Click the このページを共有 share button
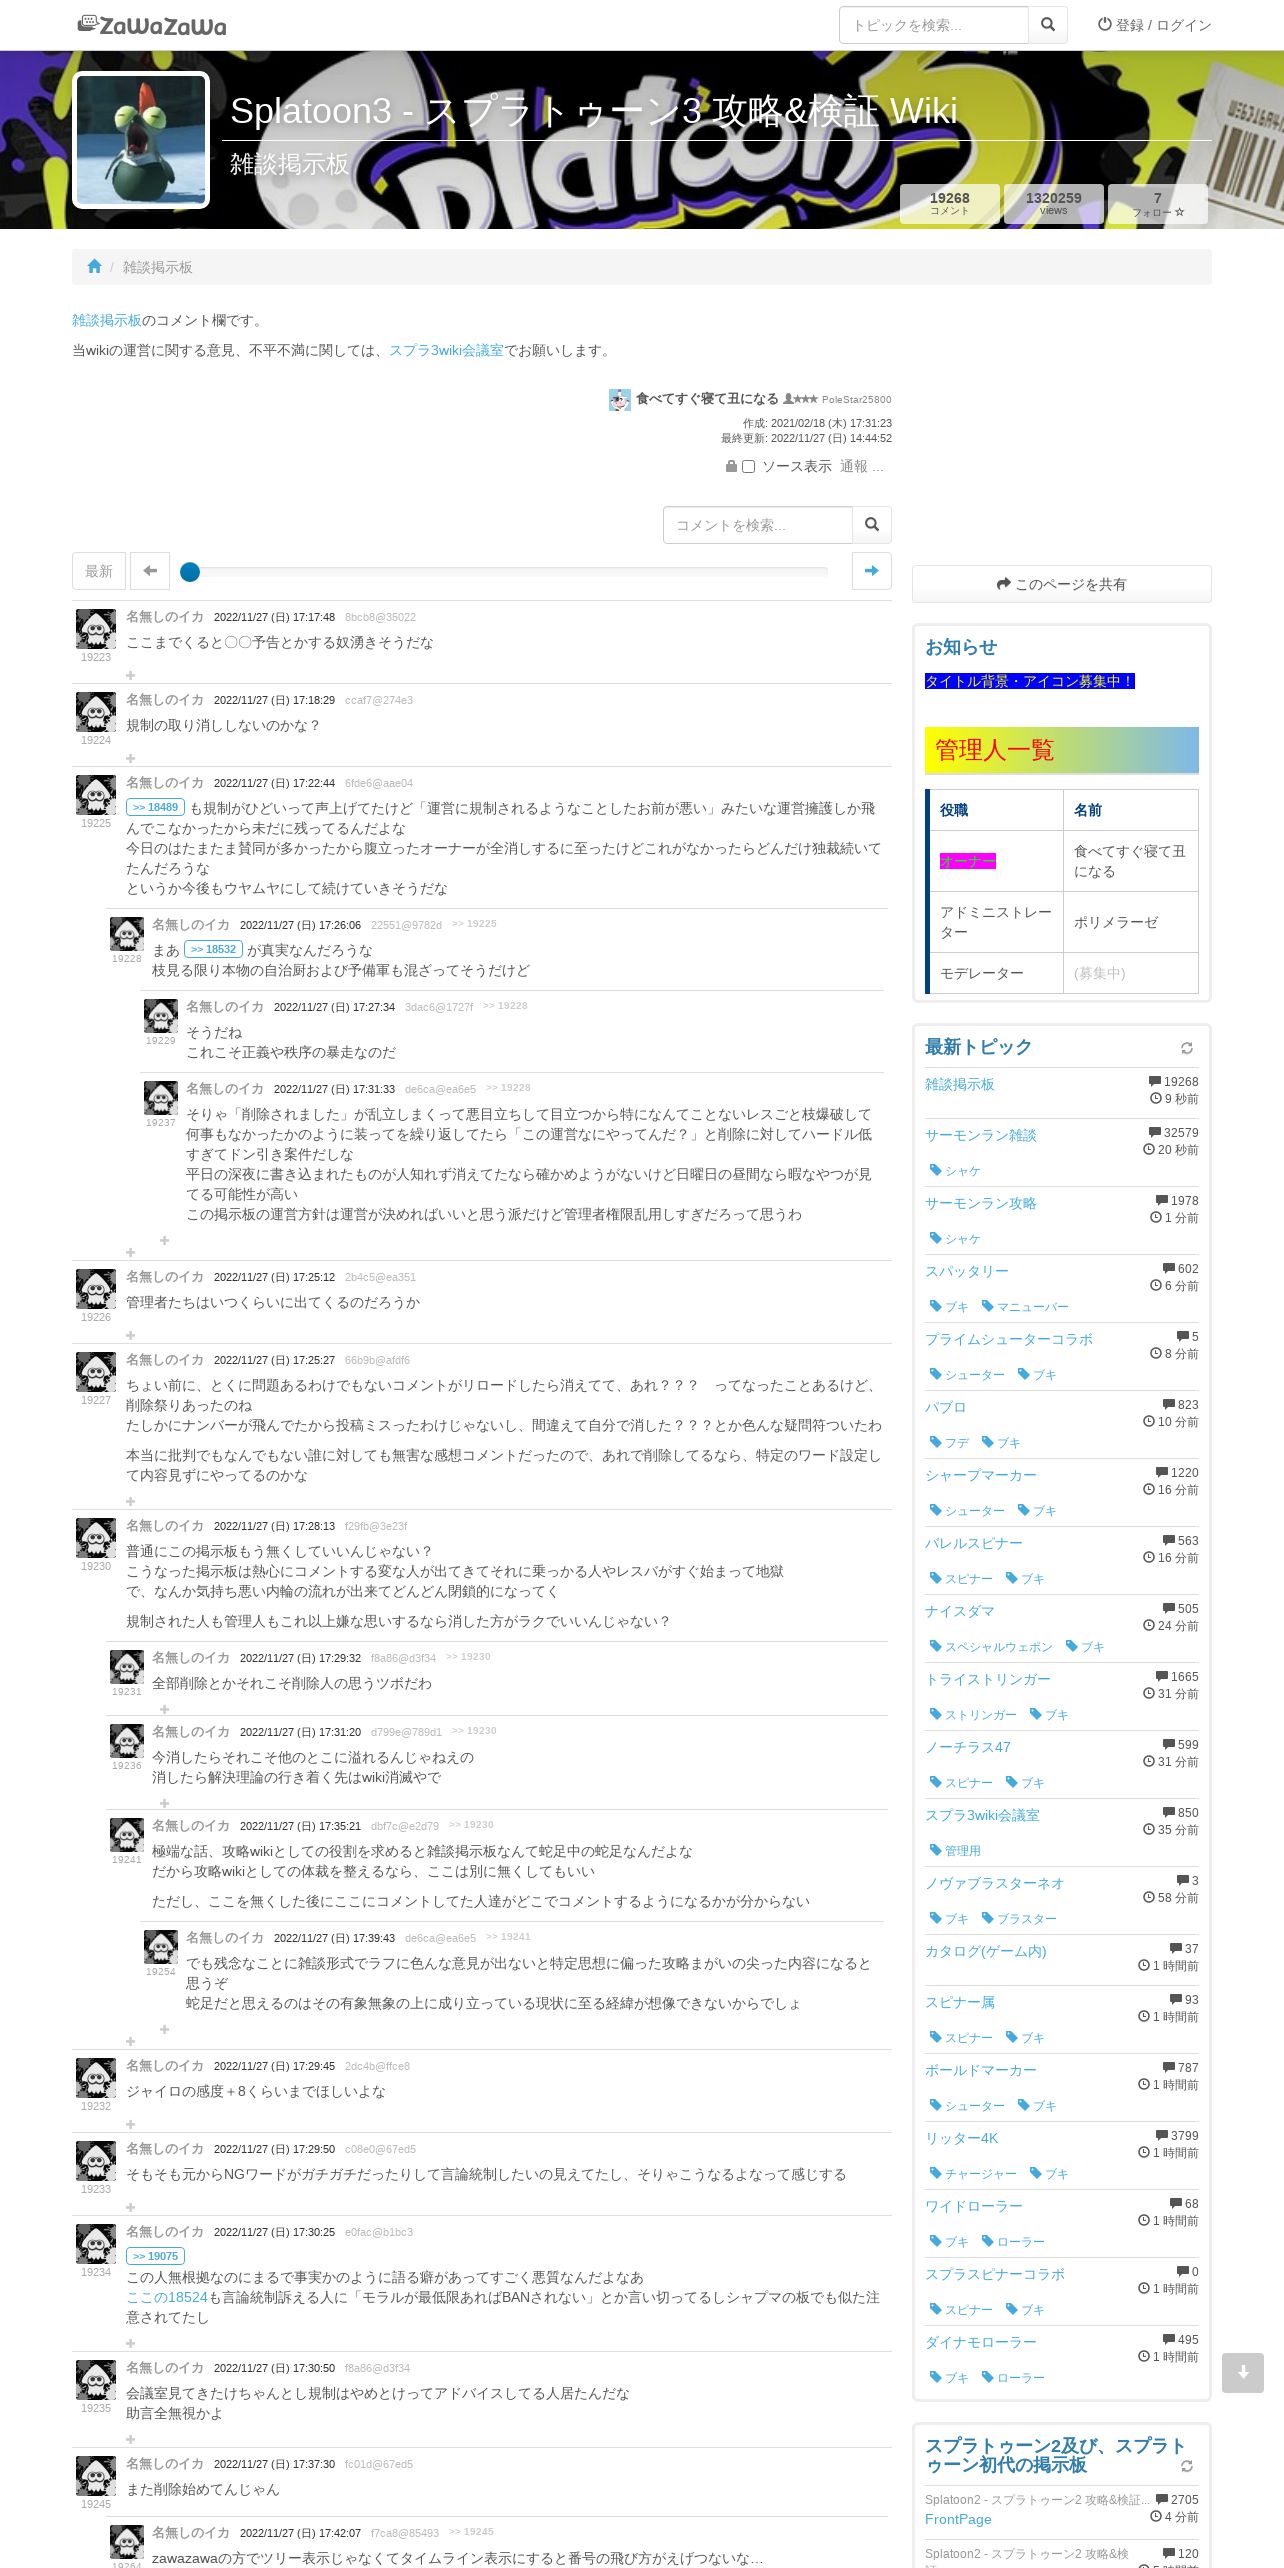The image size is (1284, 2568). (x=1061, y=584)
